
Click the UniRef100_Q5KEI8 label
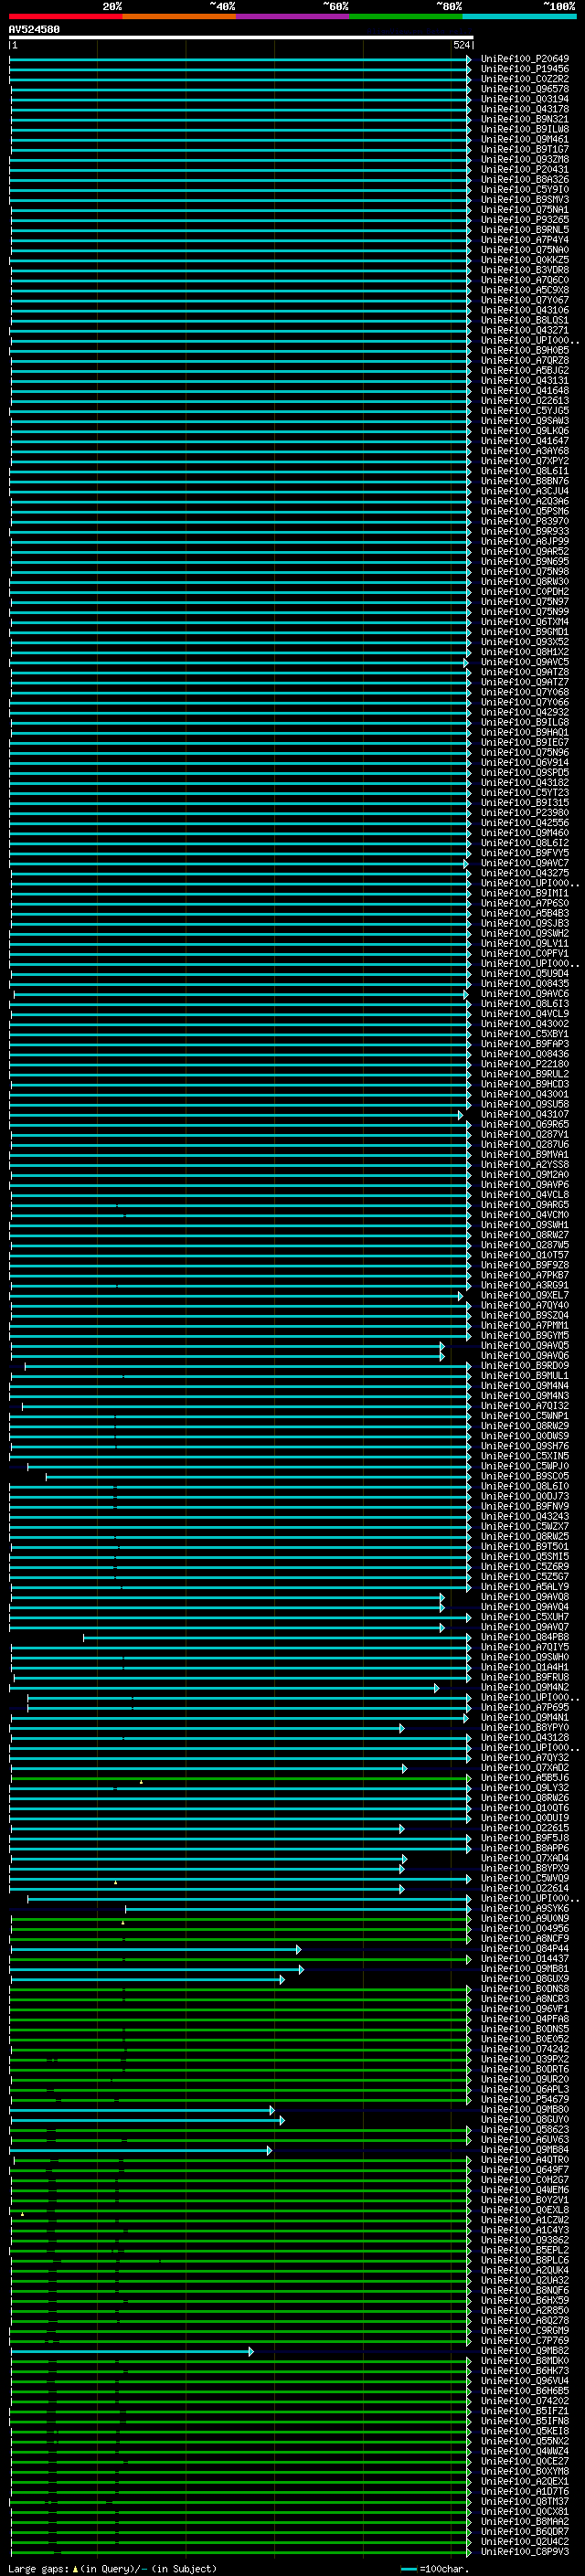525,2432
